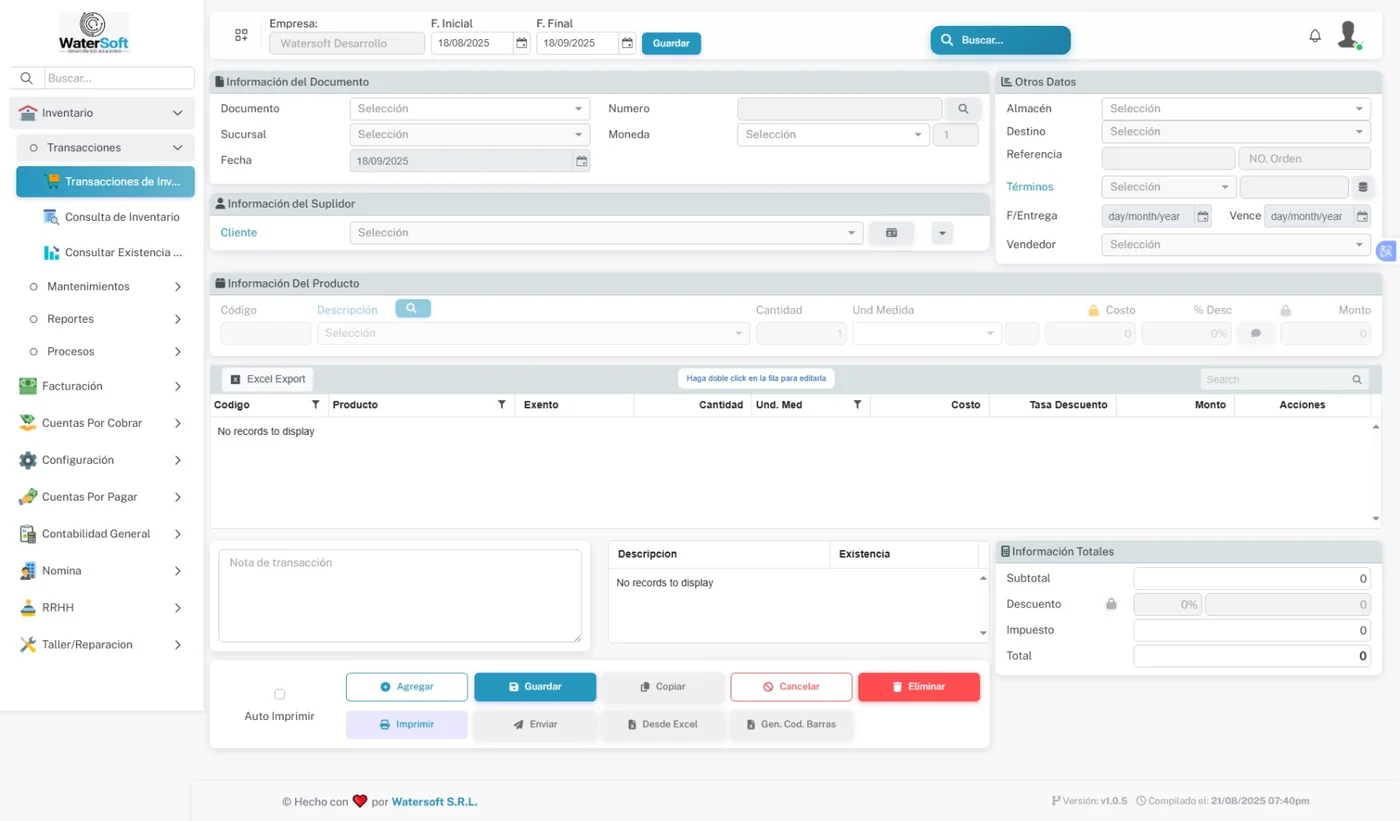The height and width of the screenshot is (821, 1400).
Task: Click the magnifier button beside Numero
Action: click(x=963, y=109)
